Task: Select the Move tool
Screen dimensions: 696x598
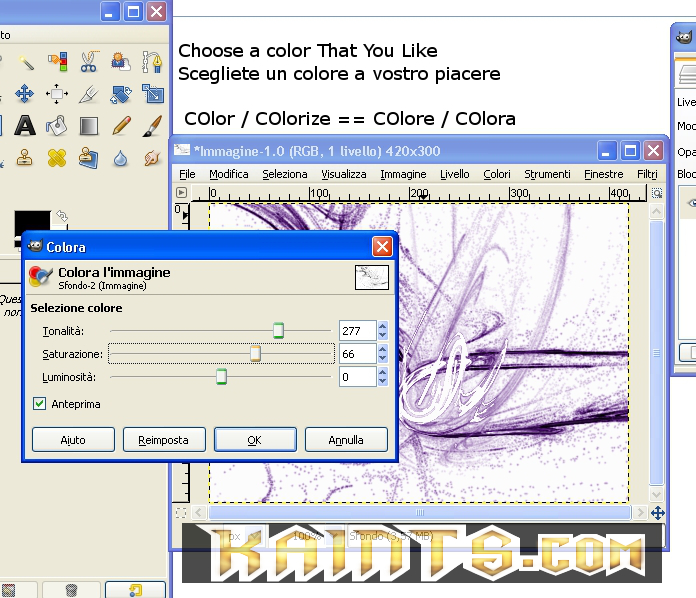Action: pyautogui.click(x=24, y=94)
